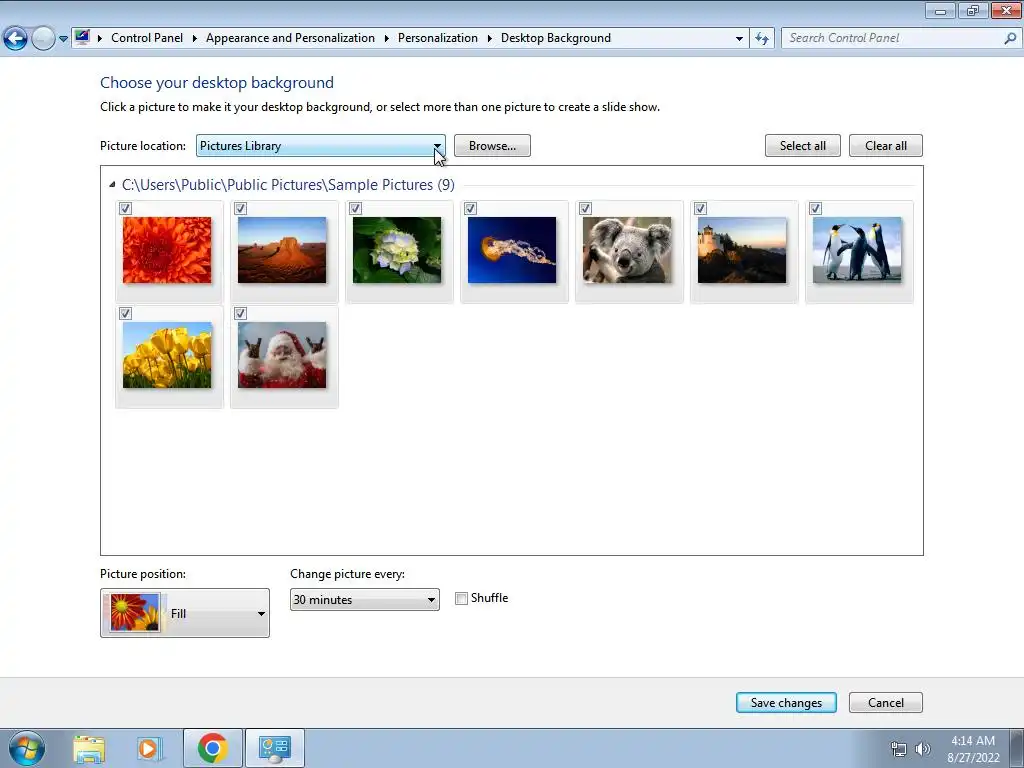Viewport: 1024px width, 768px height.
Task: Select the penguins thumbnail
Action: [x=857, y=250]
